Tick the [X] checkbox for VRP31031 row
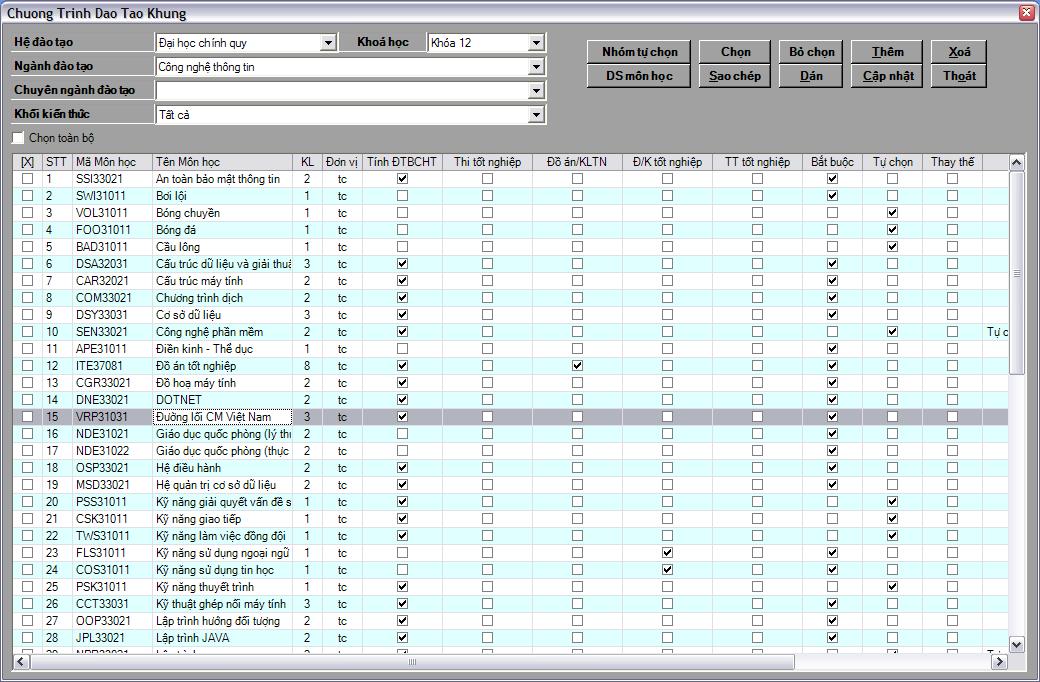Viewport: 1040px width, 682px height. 27,417
